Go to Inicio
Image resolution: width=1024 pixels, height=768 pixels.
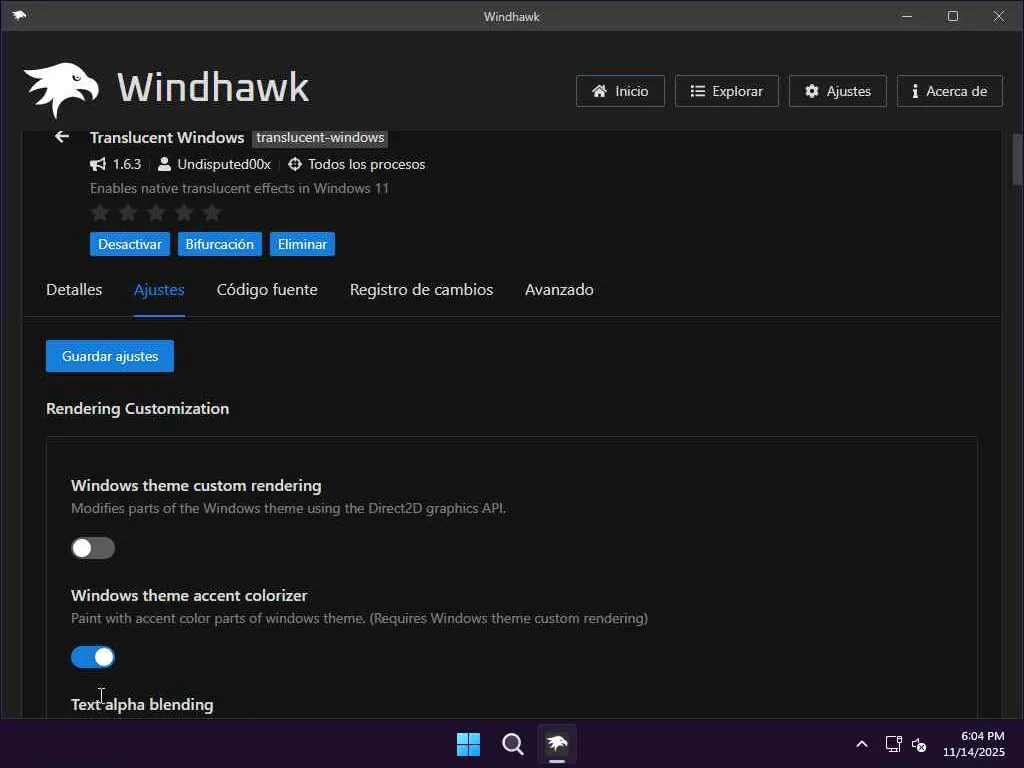tap(620, 91)
